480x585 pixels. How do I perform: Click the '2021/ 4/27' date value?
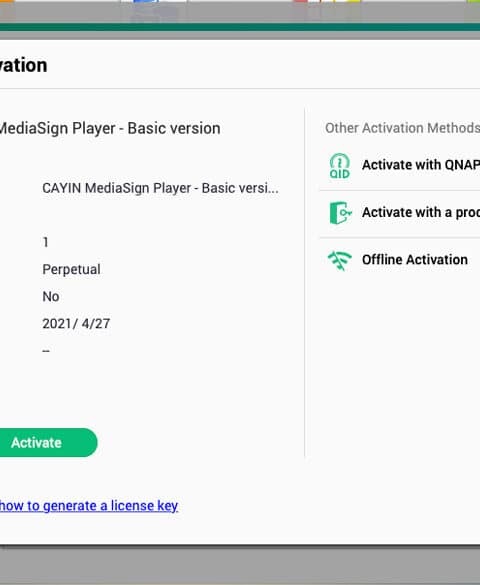(x=76, y=323)
